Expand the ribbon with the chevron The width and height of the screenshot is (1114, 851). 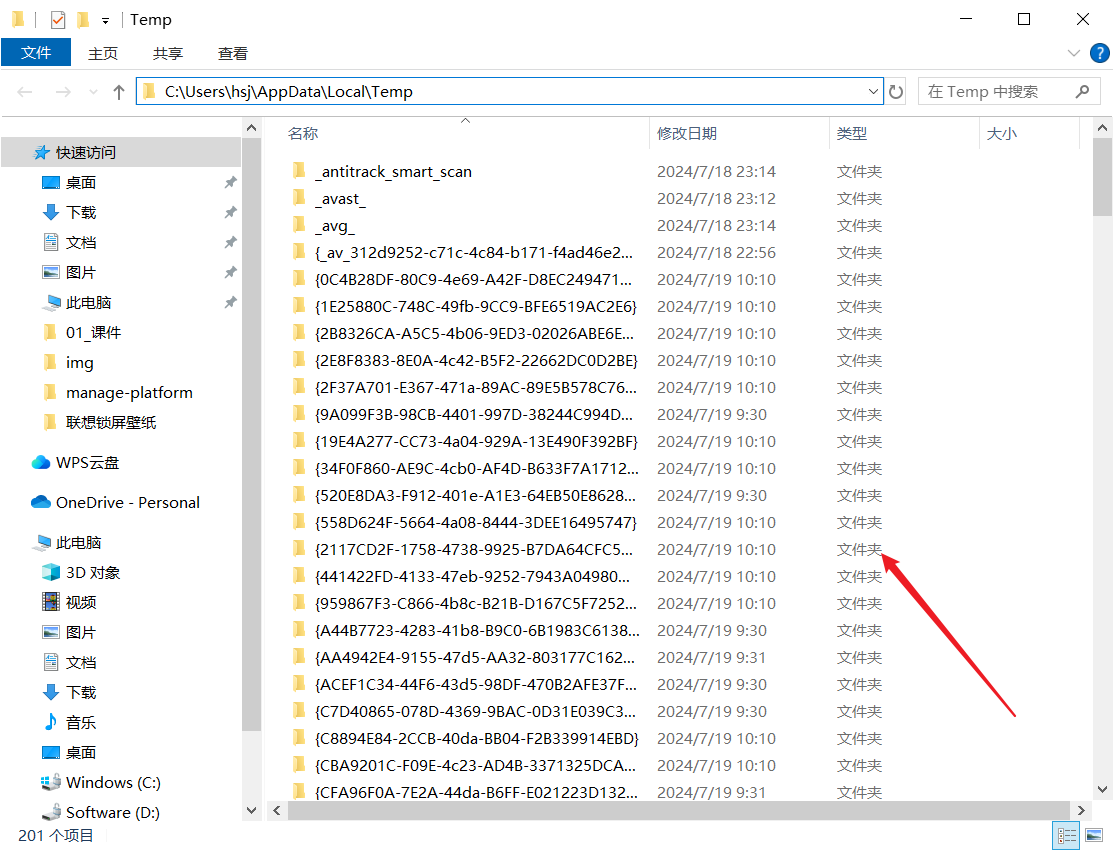tap(1074, 53)
